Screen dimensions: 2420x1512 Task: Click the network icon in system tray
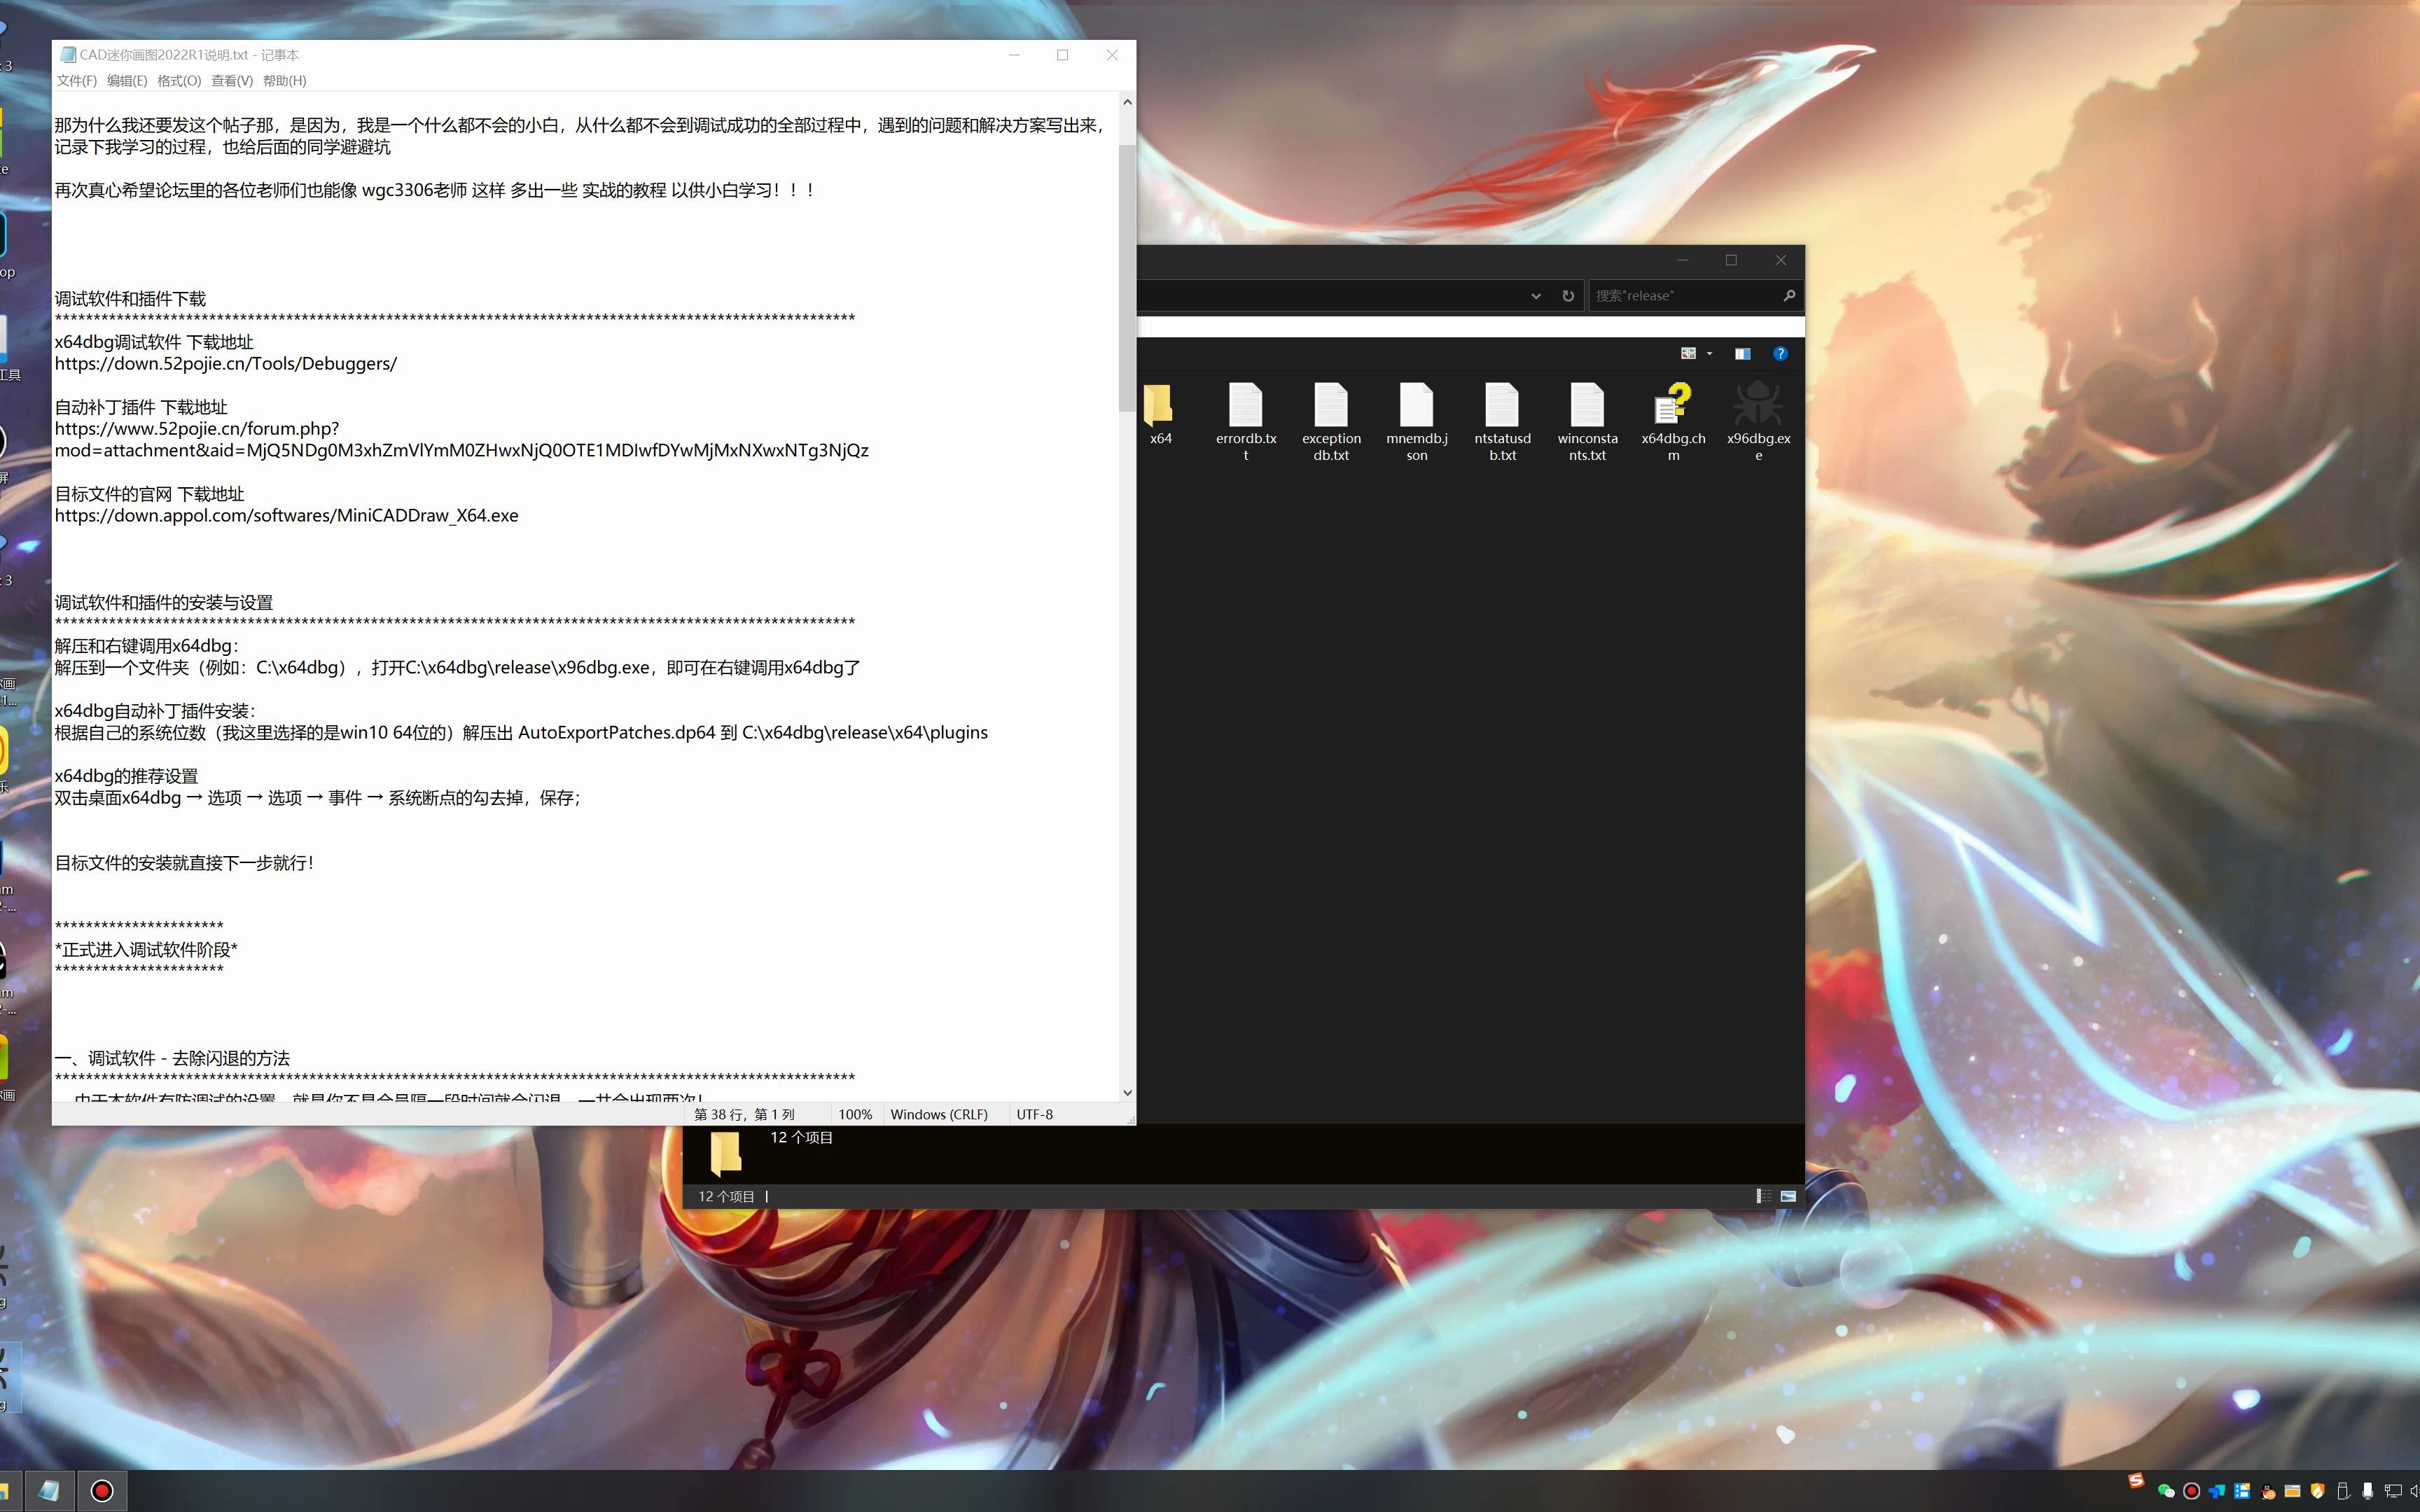click(2393, 1491)
